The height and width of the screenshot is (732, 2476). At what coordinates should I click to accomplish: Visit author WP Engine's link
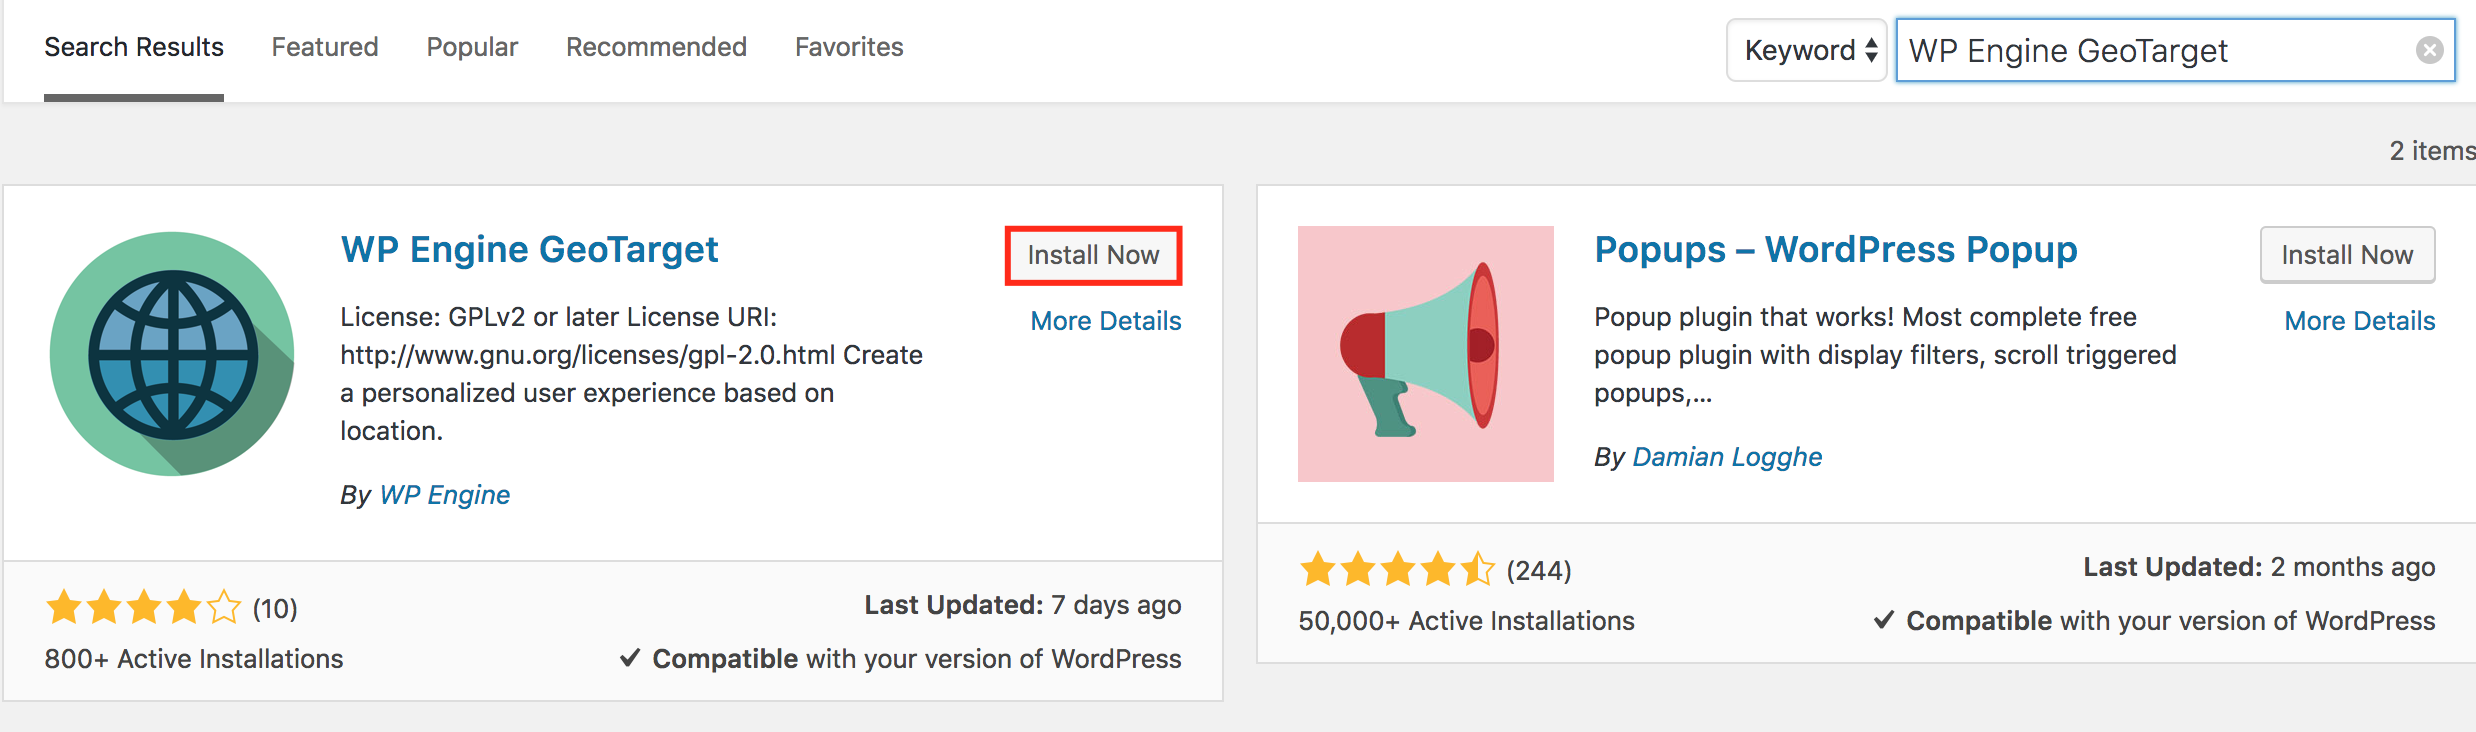point(445,495)
